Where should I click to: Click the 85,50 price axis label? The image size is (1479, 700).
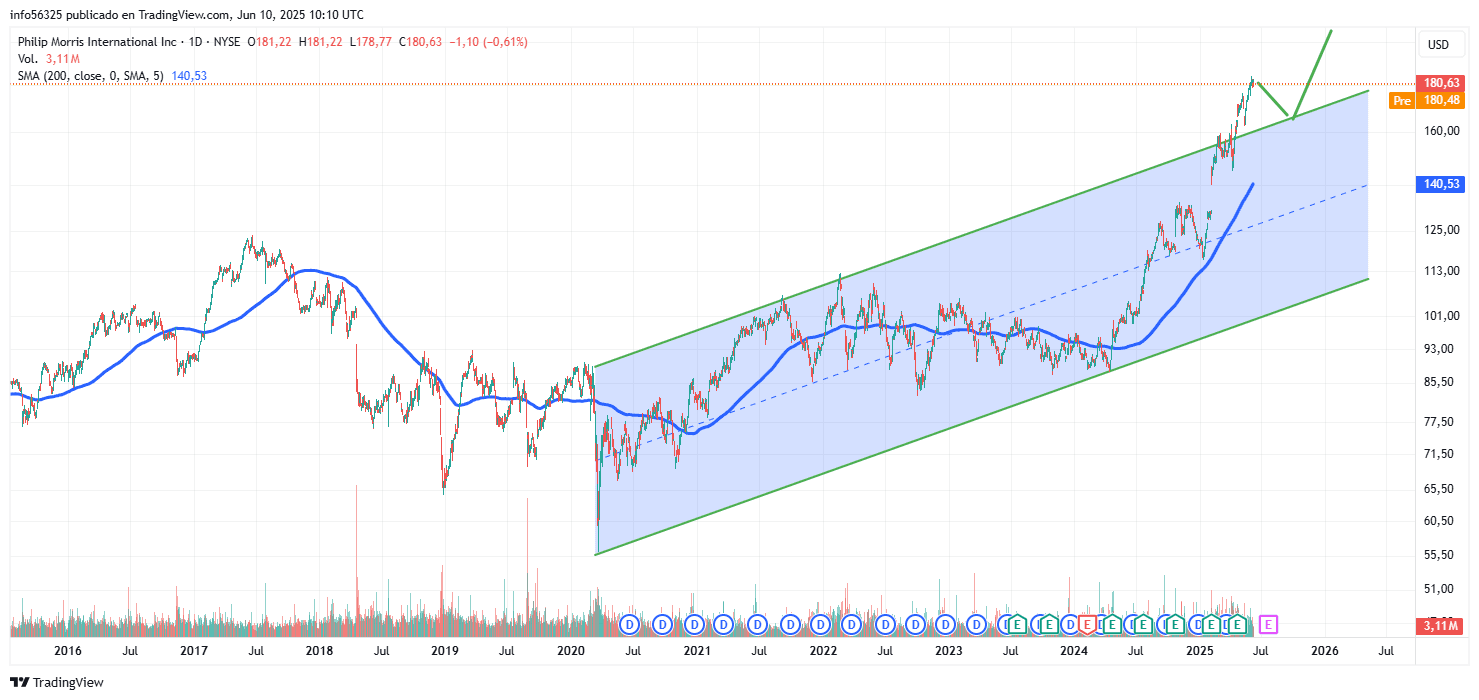1437,382
